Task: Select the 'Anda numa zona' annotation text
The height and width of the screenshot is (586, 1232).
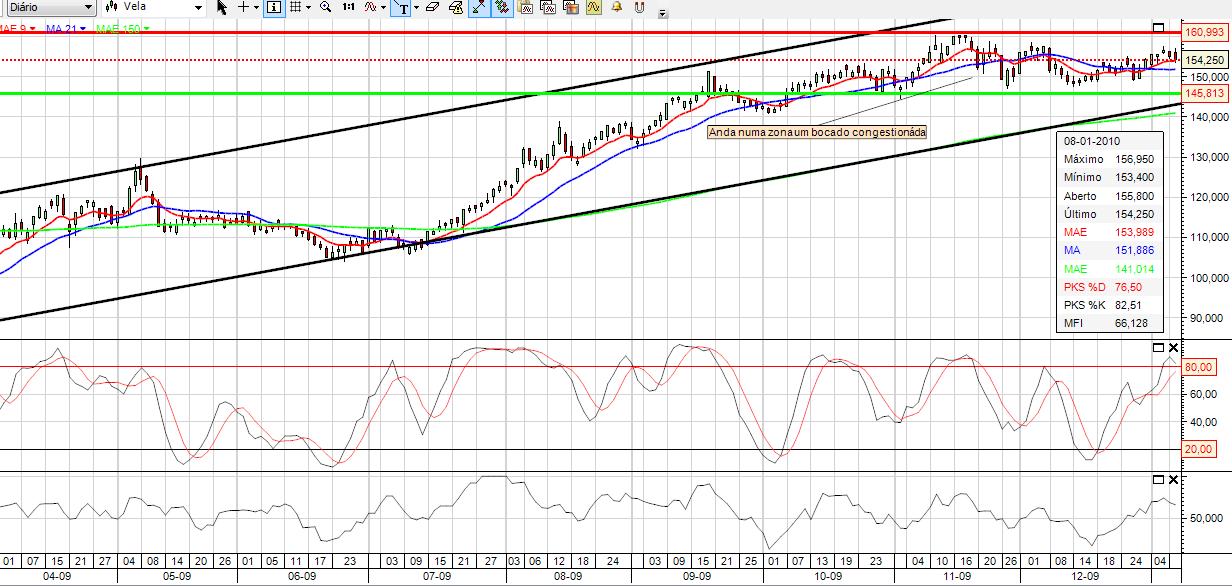Action: 817,131
